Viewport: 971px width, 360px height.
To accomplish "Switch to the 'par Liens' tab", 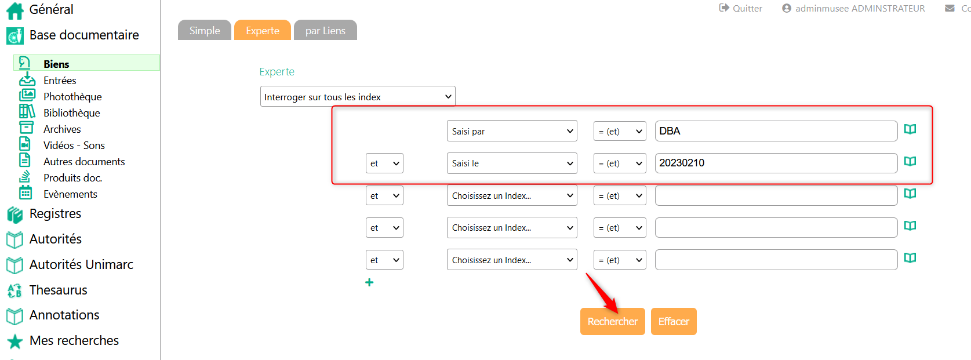I will (x=326, y=30).
